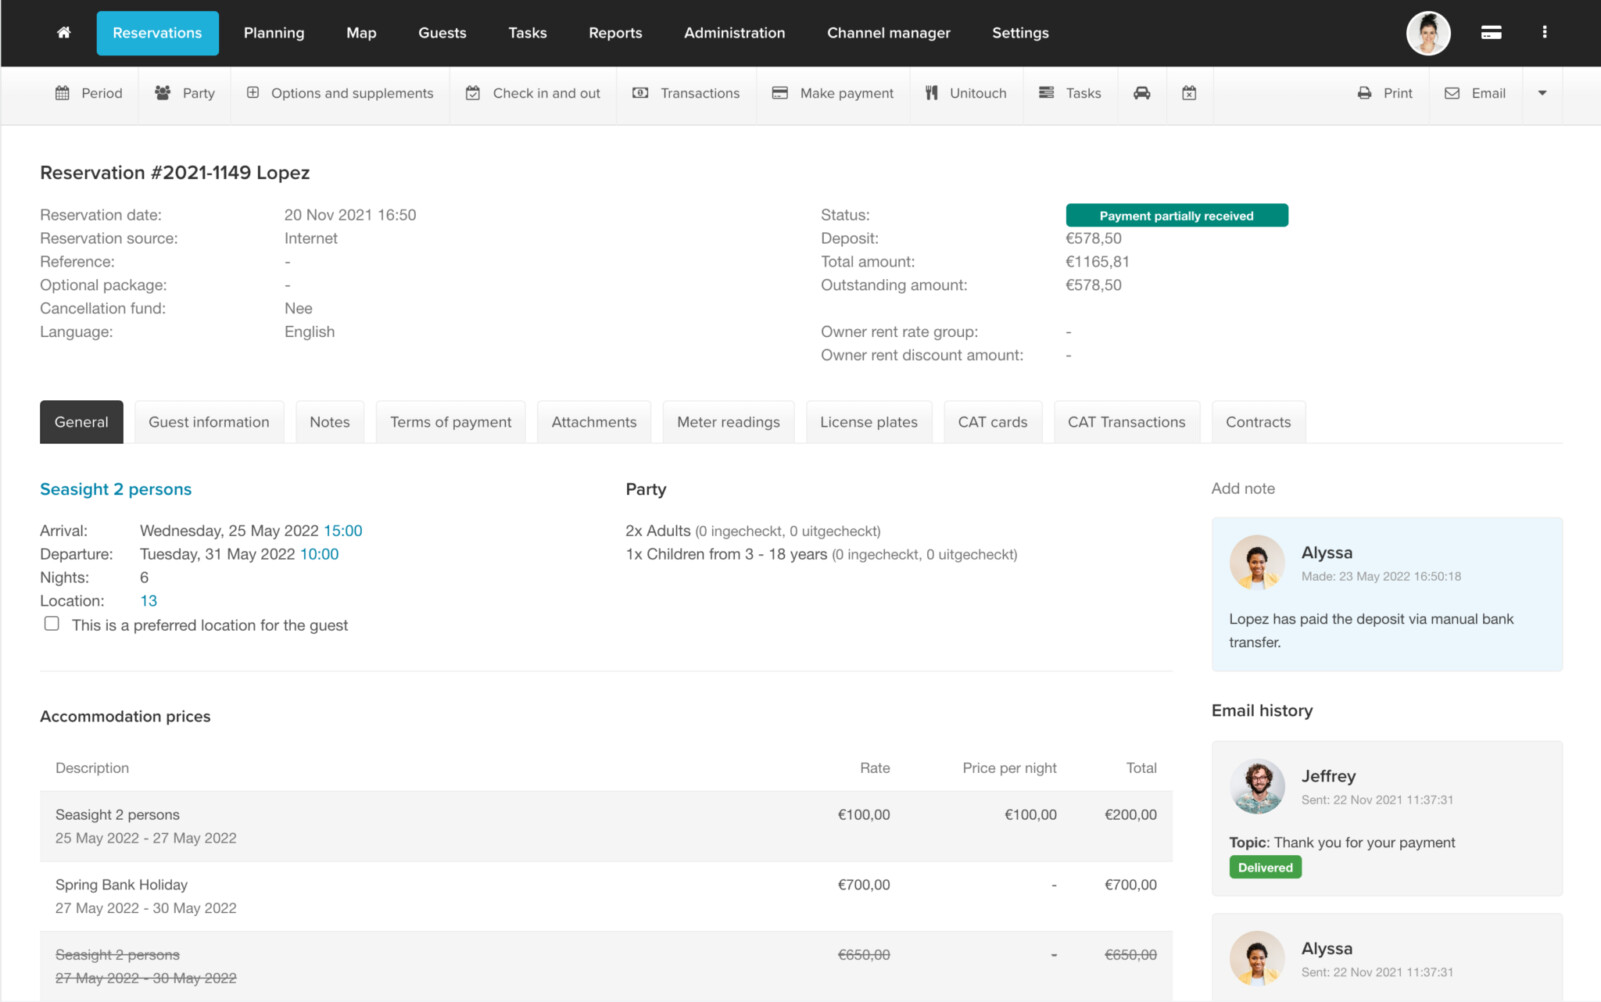Open the three-dot menu at top right

tap(1544, 33)
